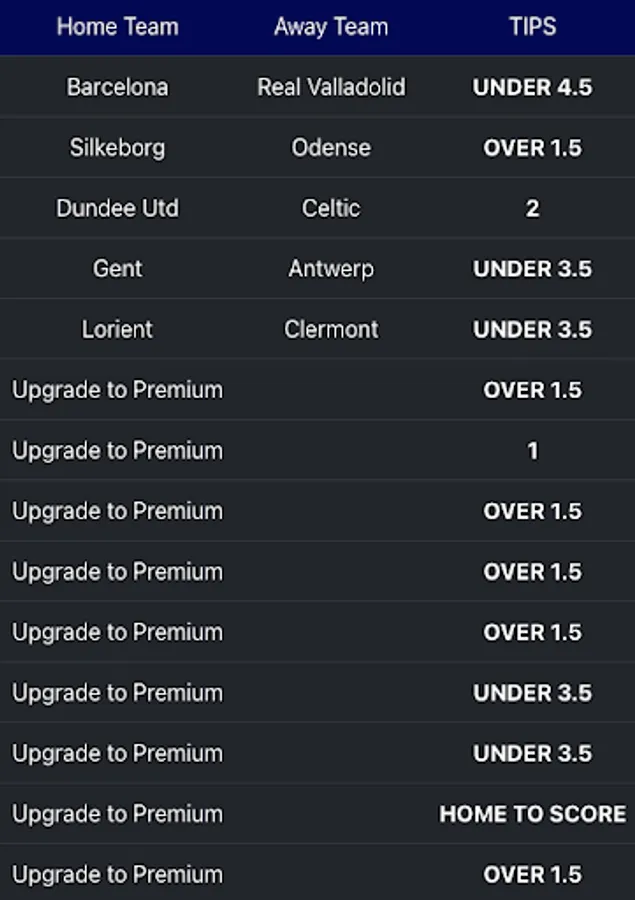Click the TIPS column header

(x=532, y=27)
